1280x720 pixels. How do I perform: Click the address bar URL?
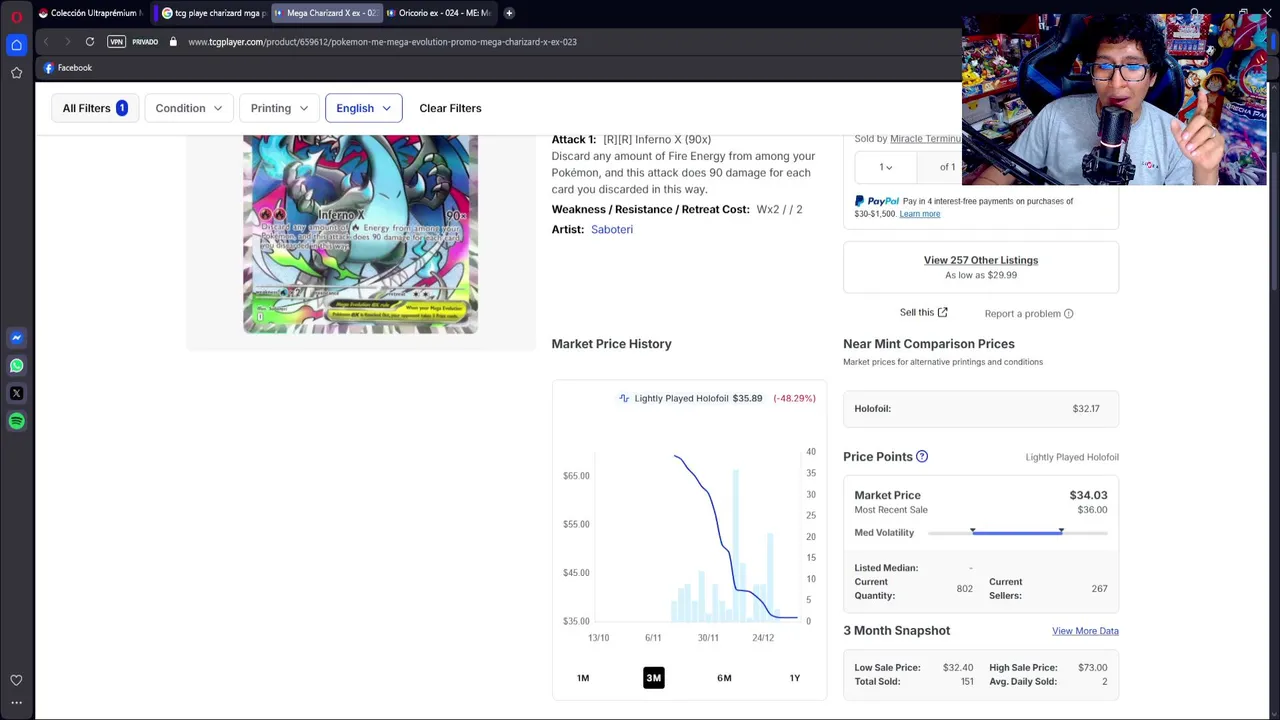pos(382,42)
